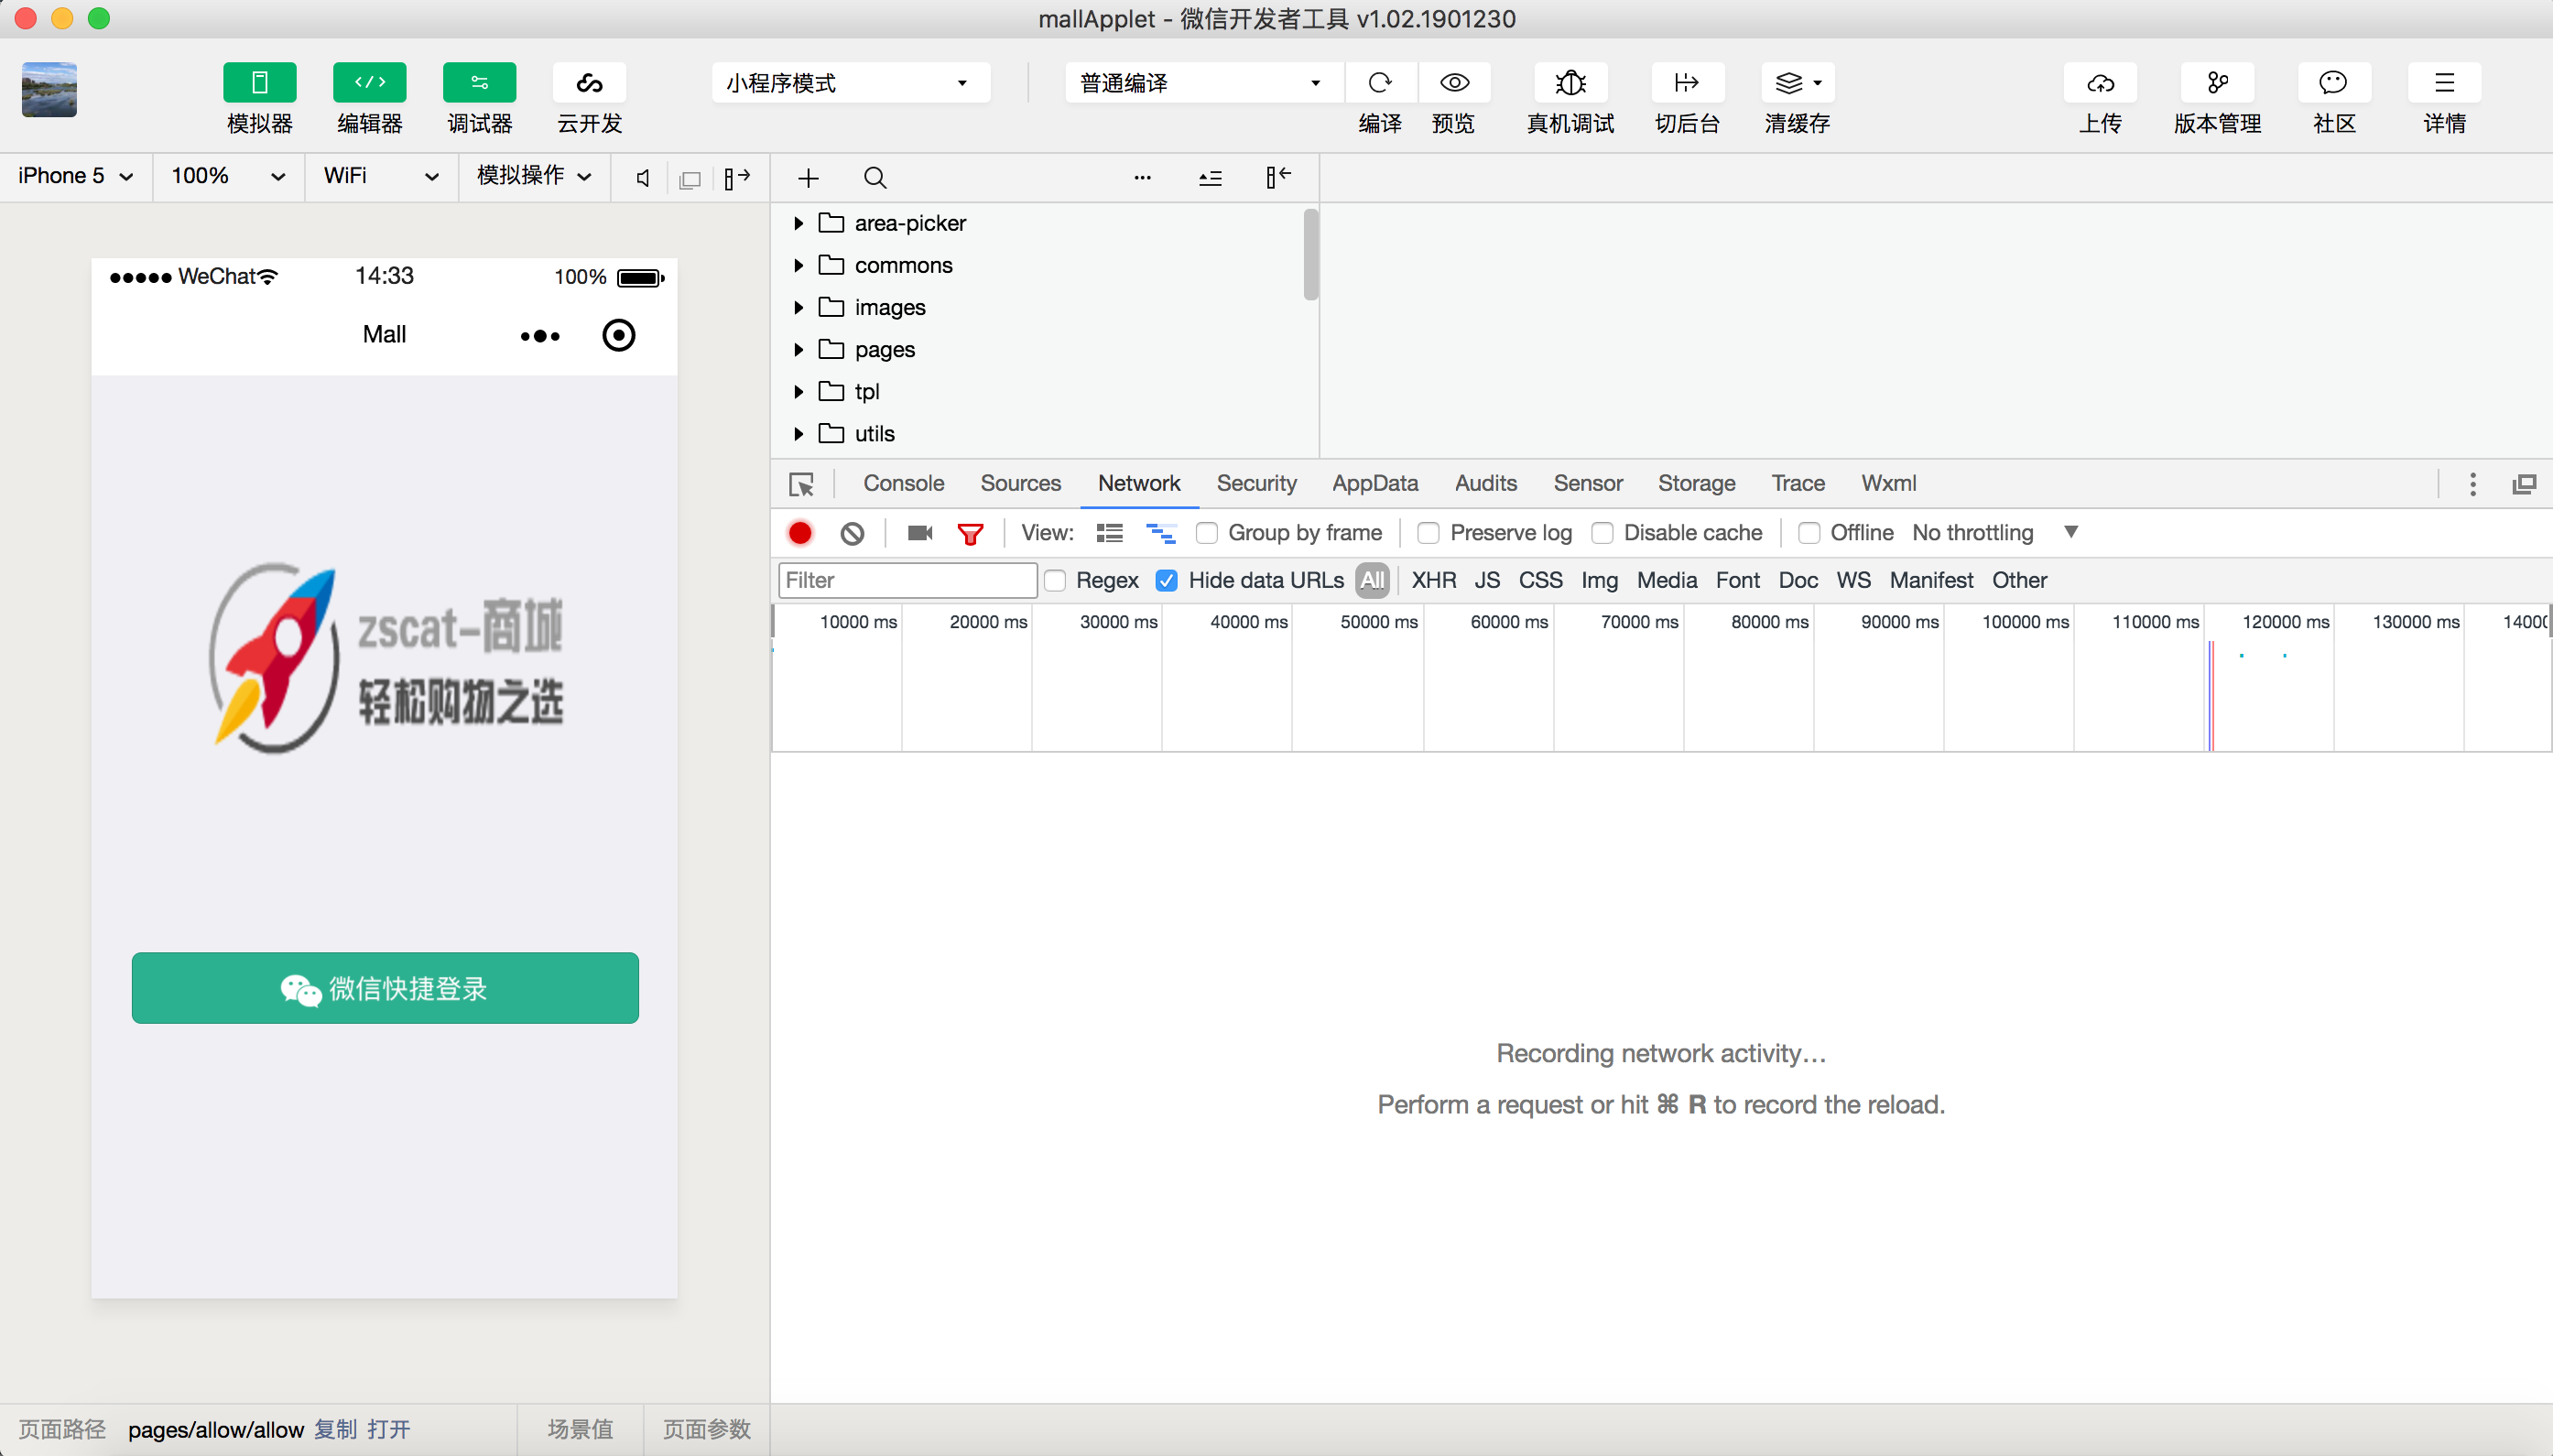Open the 小程序模式 mode dropdown
2553x1456 pixels.
pos(850,83)
